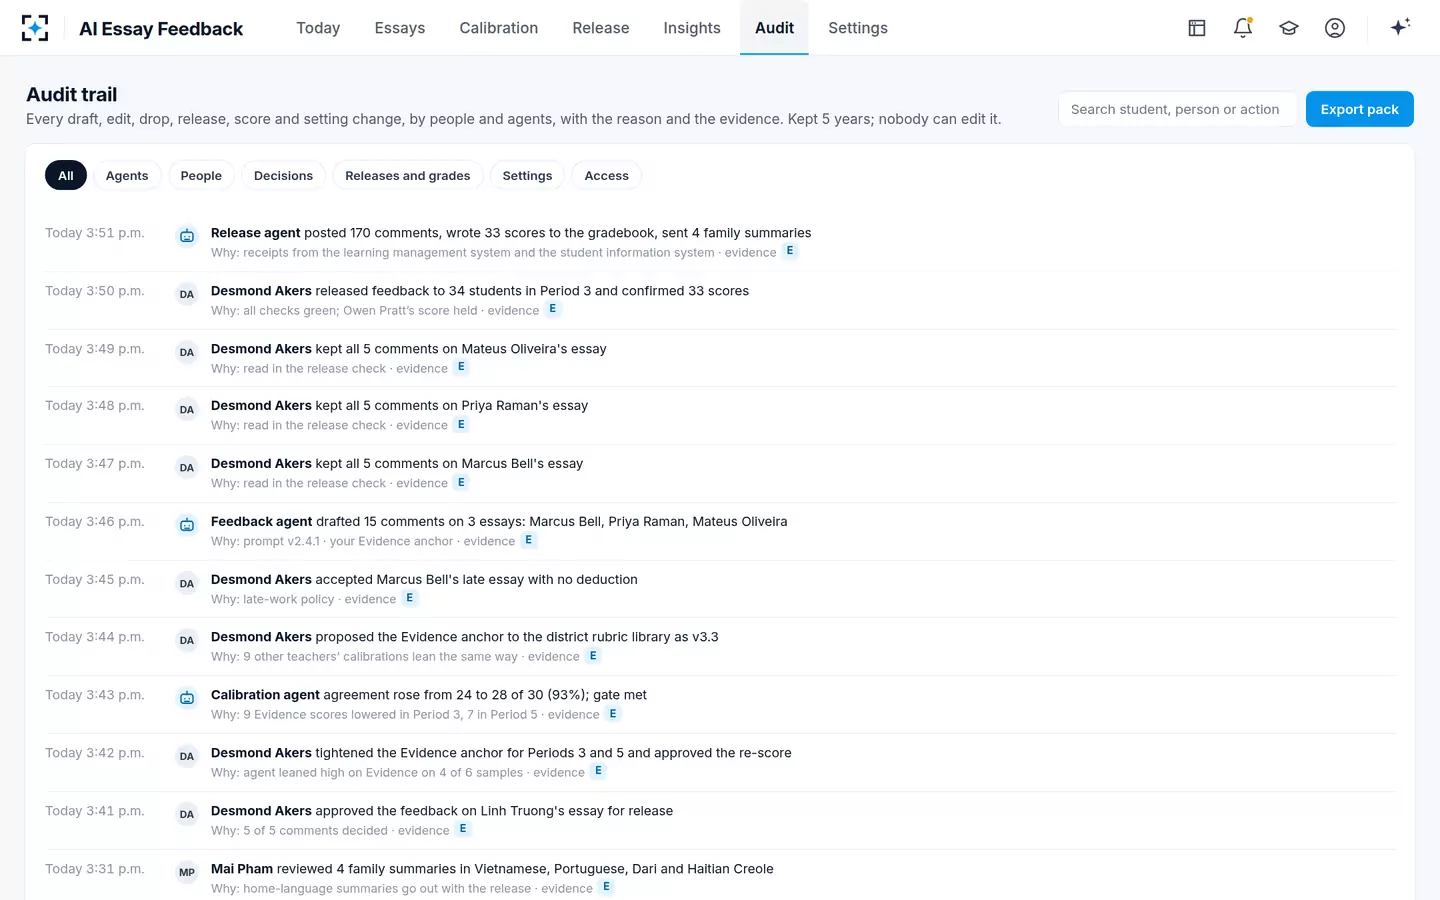Open evidence badge for prompt v2.4.1 entry
1440x900 pixels.
(529, 540)
